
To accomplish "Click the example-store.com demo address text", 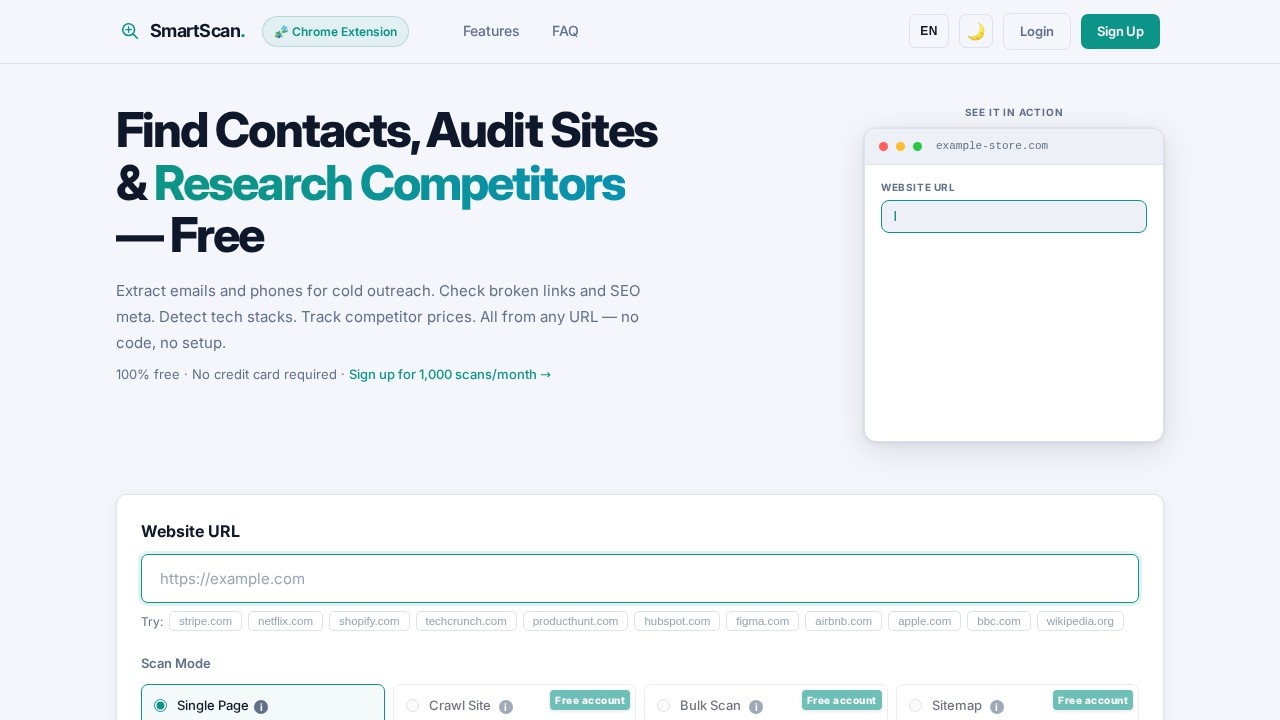I will click(x=992, y=146).
